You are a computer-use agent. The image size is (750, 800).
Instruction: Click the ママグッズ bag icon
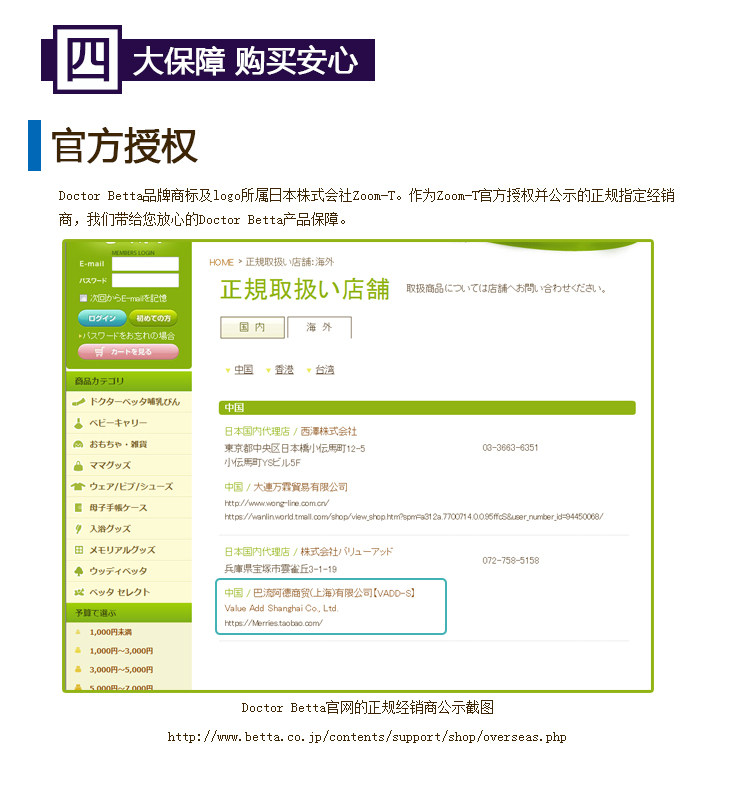point(78,465)
